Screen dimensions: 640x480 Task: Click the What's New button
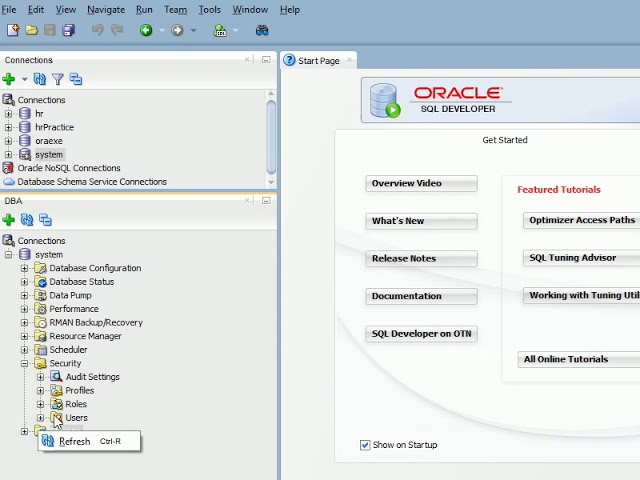point(421,221)
